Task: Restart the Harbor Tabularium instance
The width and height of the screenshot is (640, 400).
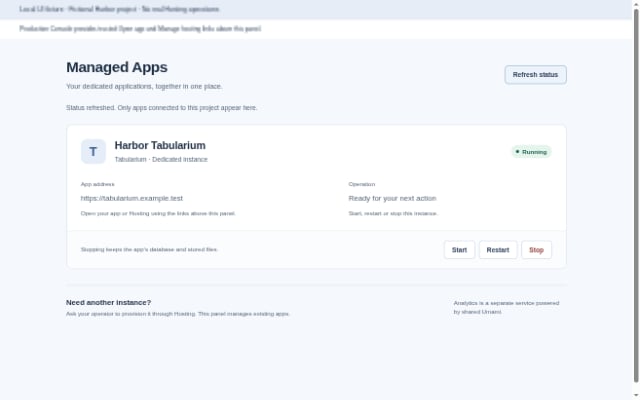Action: 498,250
